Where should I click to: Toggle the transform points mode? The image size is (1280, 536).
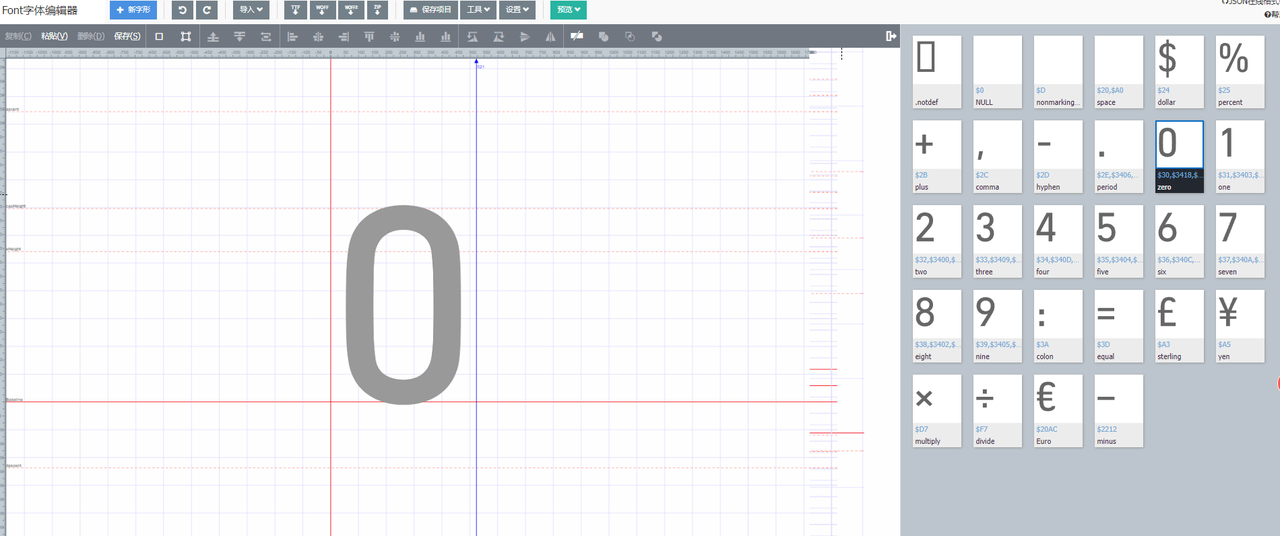[186, 37]
